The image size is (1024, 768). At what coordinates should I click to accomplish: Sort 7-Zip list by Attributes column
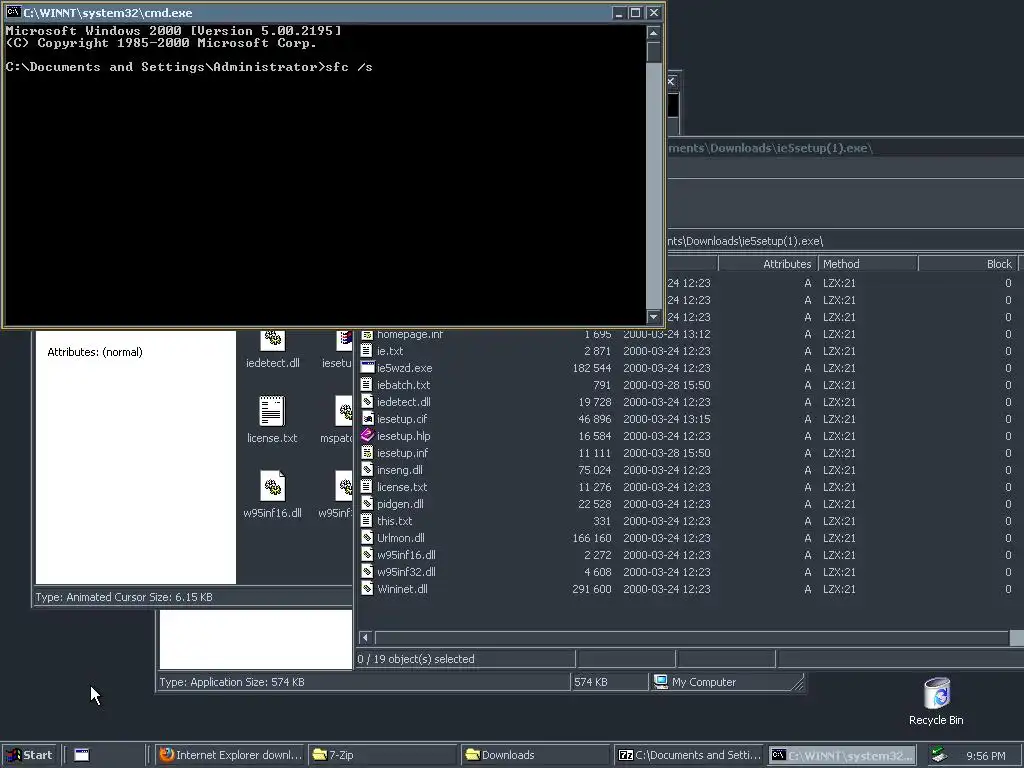768,264
